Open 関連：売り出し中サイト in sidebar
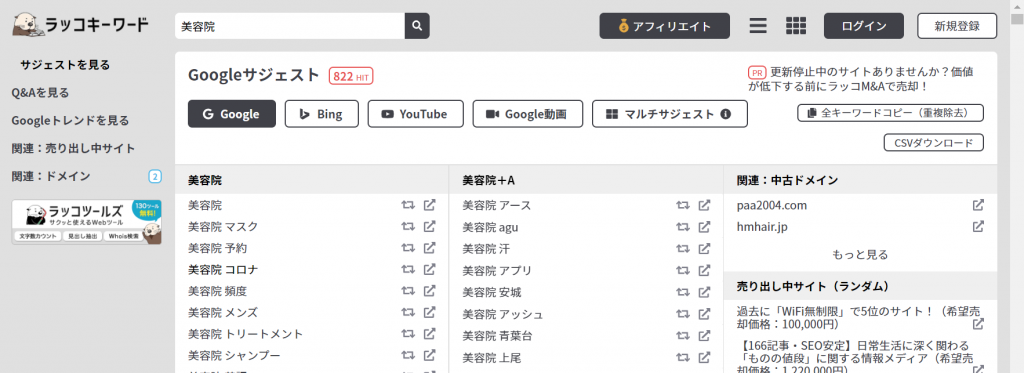Viewport: 1024px width, 373px height. (73, 148)
